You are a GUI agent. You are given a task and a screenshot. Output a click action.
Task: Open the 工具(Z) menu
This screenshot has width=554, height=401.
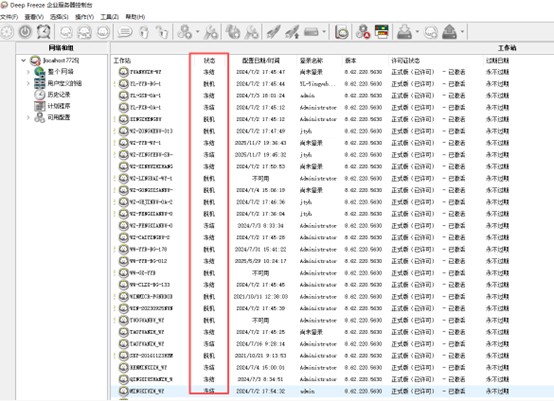click(110, 17)
